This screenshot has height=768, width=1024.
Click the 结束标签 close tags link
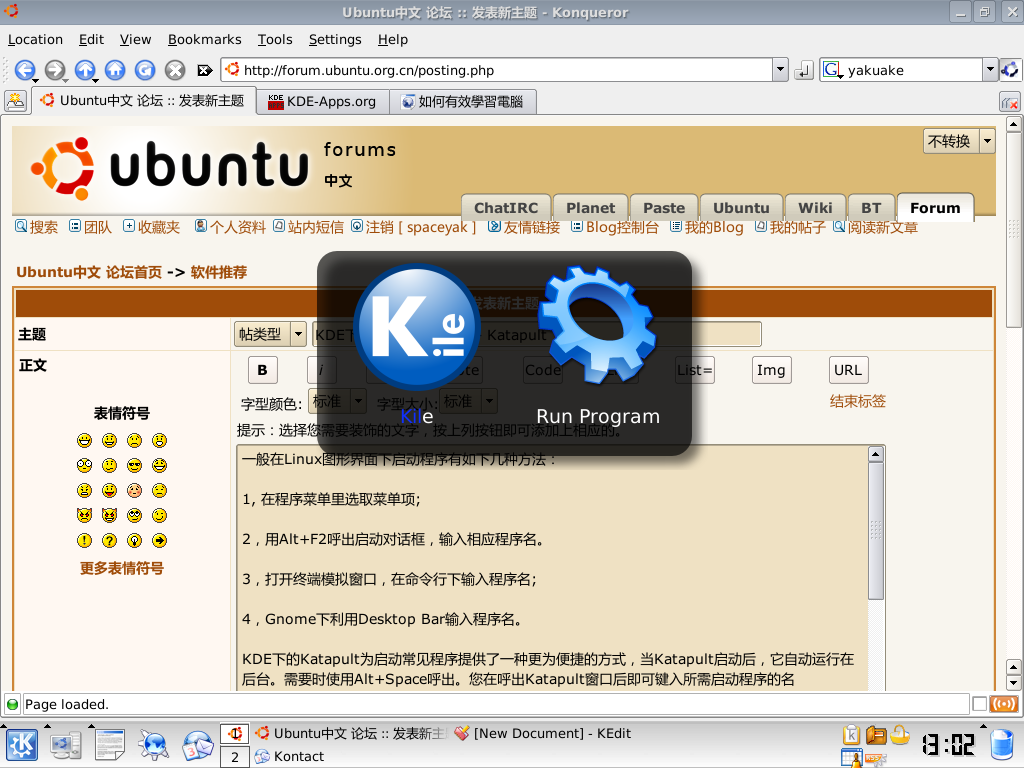click(x=857, y=401)
